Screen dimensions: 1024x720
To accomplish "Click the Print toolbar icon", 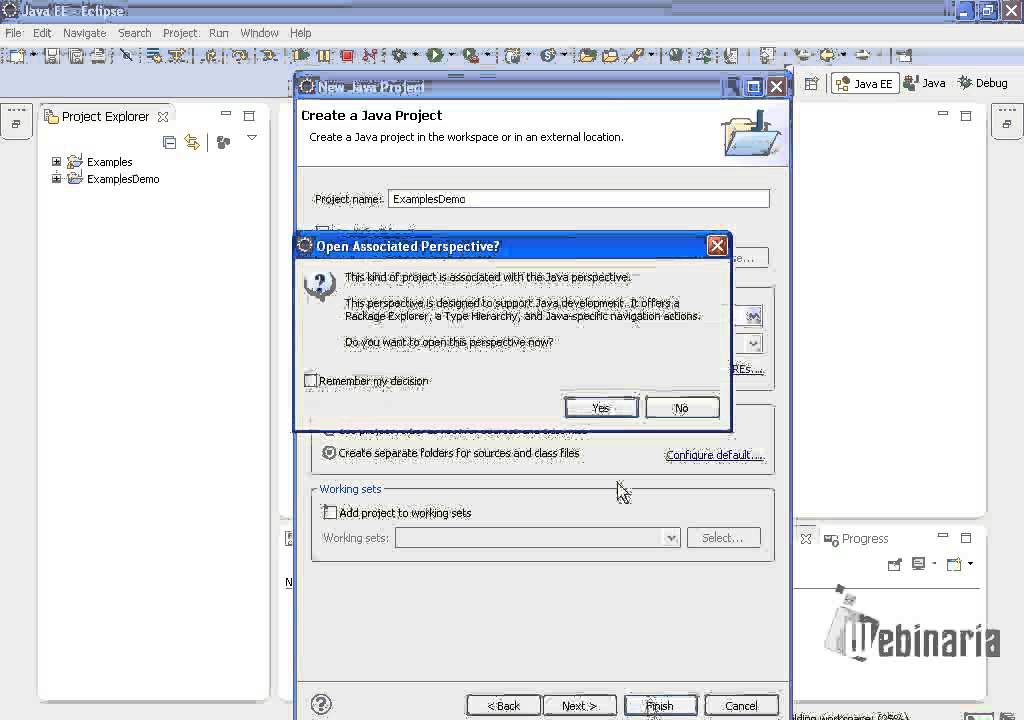I will [99, 56].
